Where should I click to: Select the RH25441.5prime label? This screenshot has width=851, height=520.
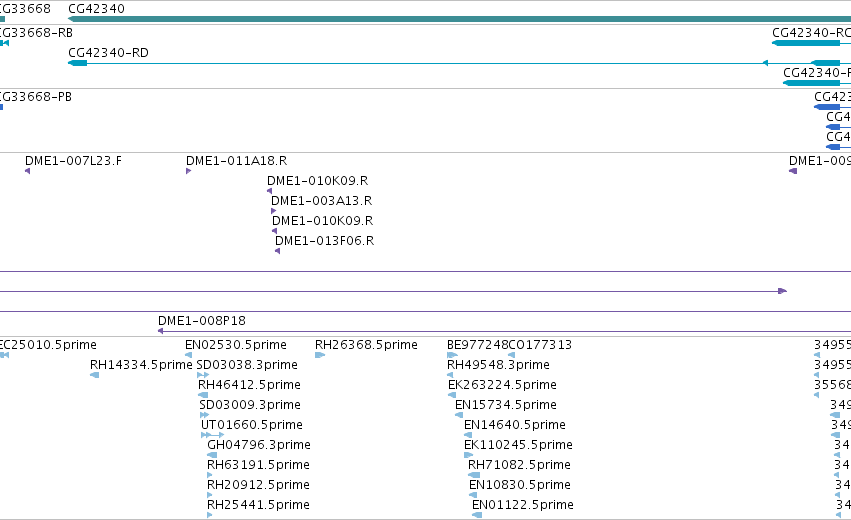[x=258, y=505]
